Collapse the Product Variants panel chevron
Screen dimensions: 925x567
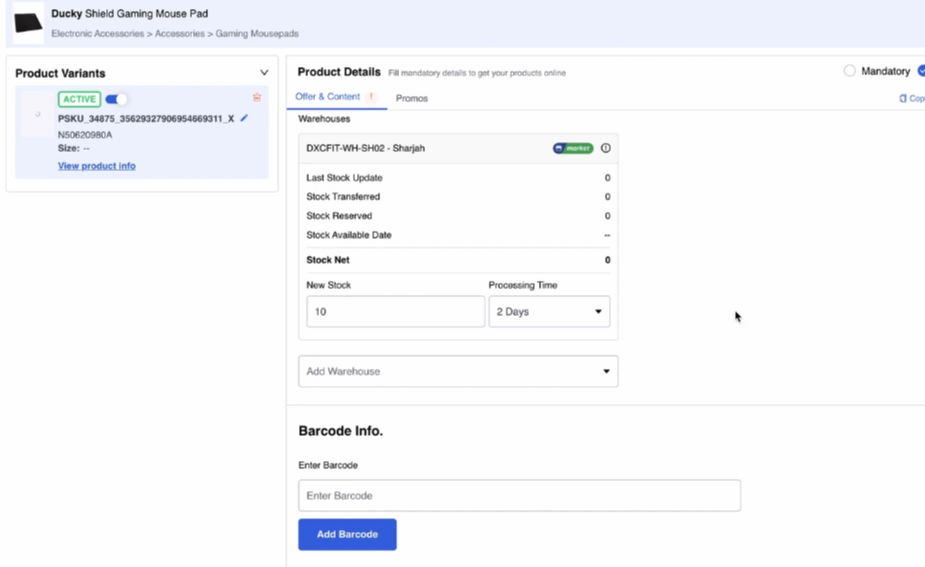[x=264, y=73]
